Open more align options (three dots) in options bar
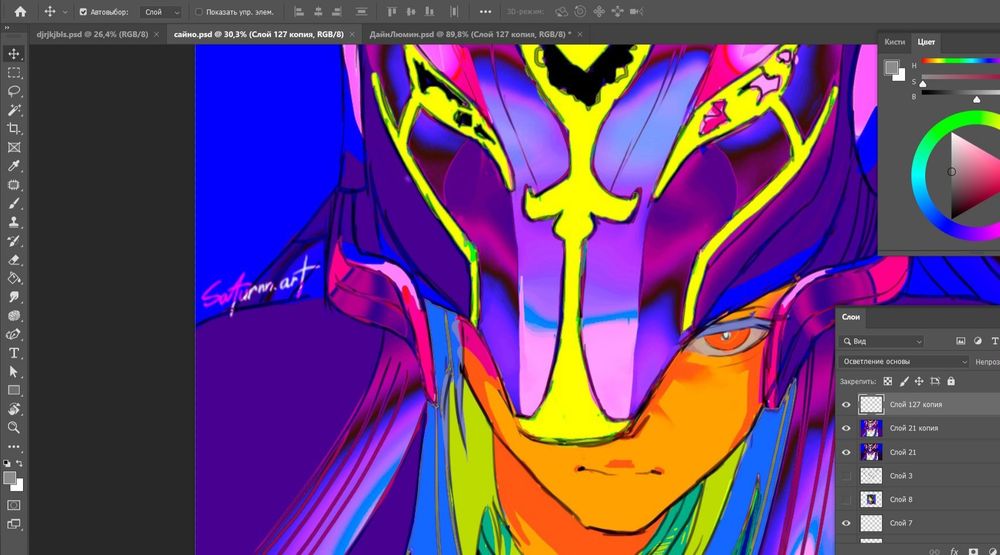 pyautogui.click(x=485, y=11)
